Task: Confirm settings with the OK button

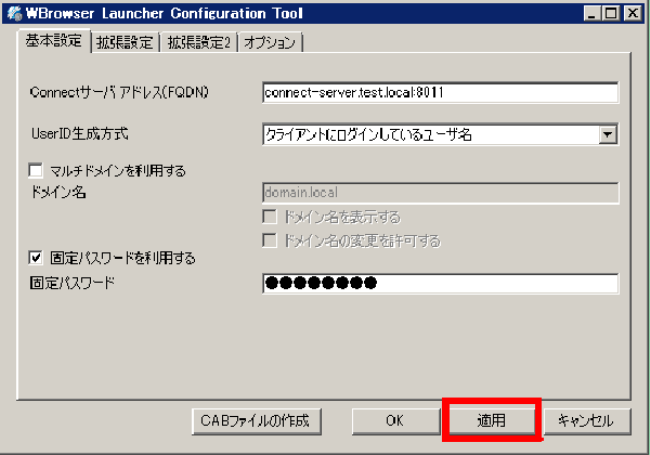Action: click(394, 421)
